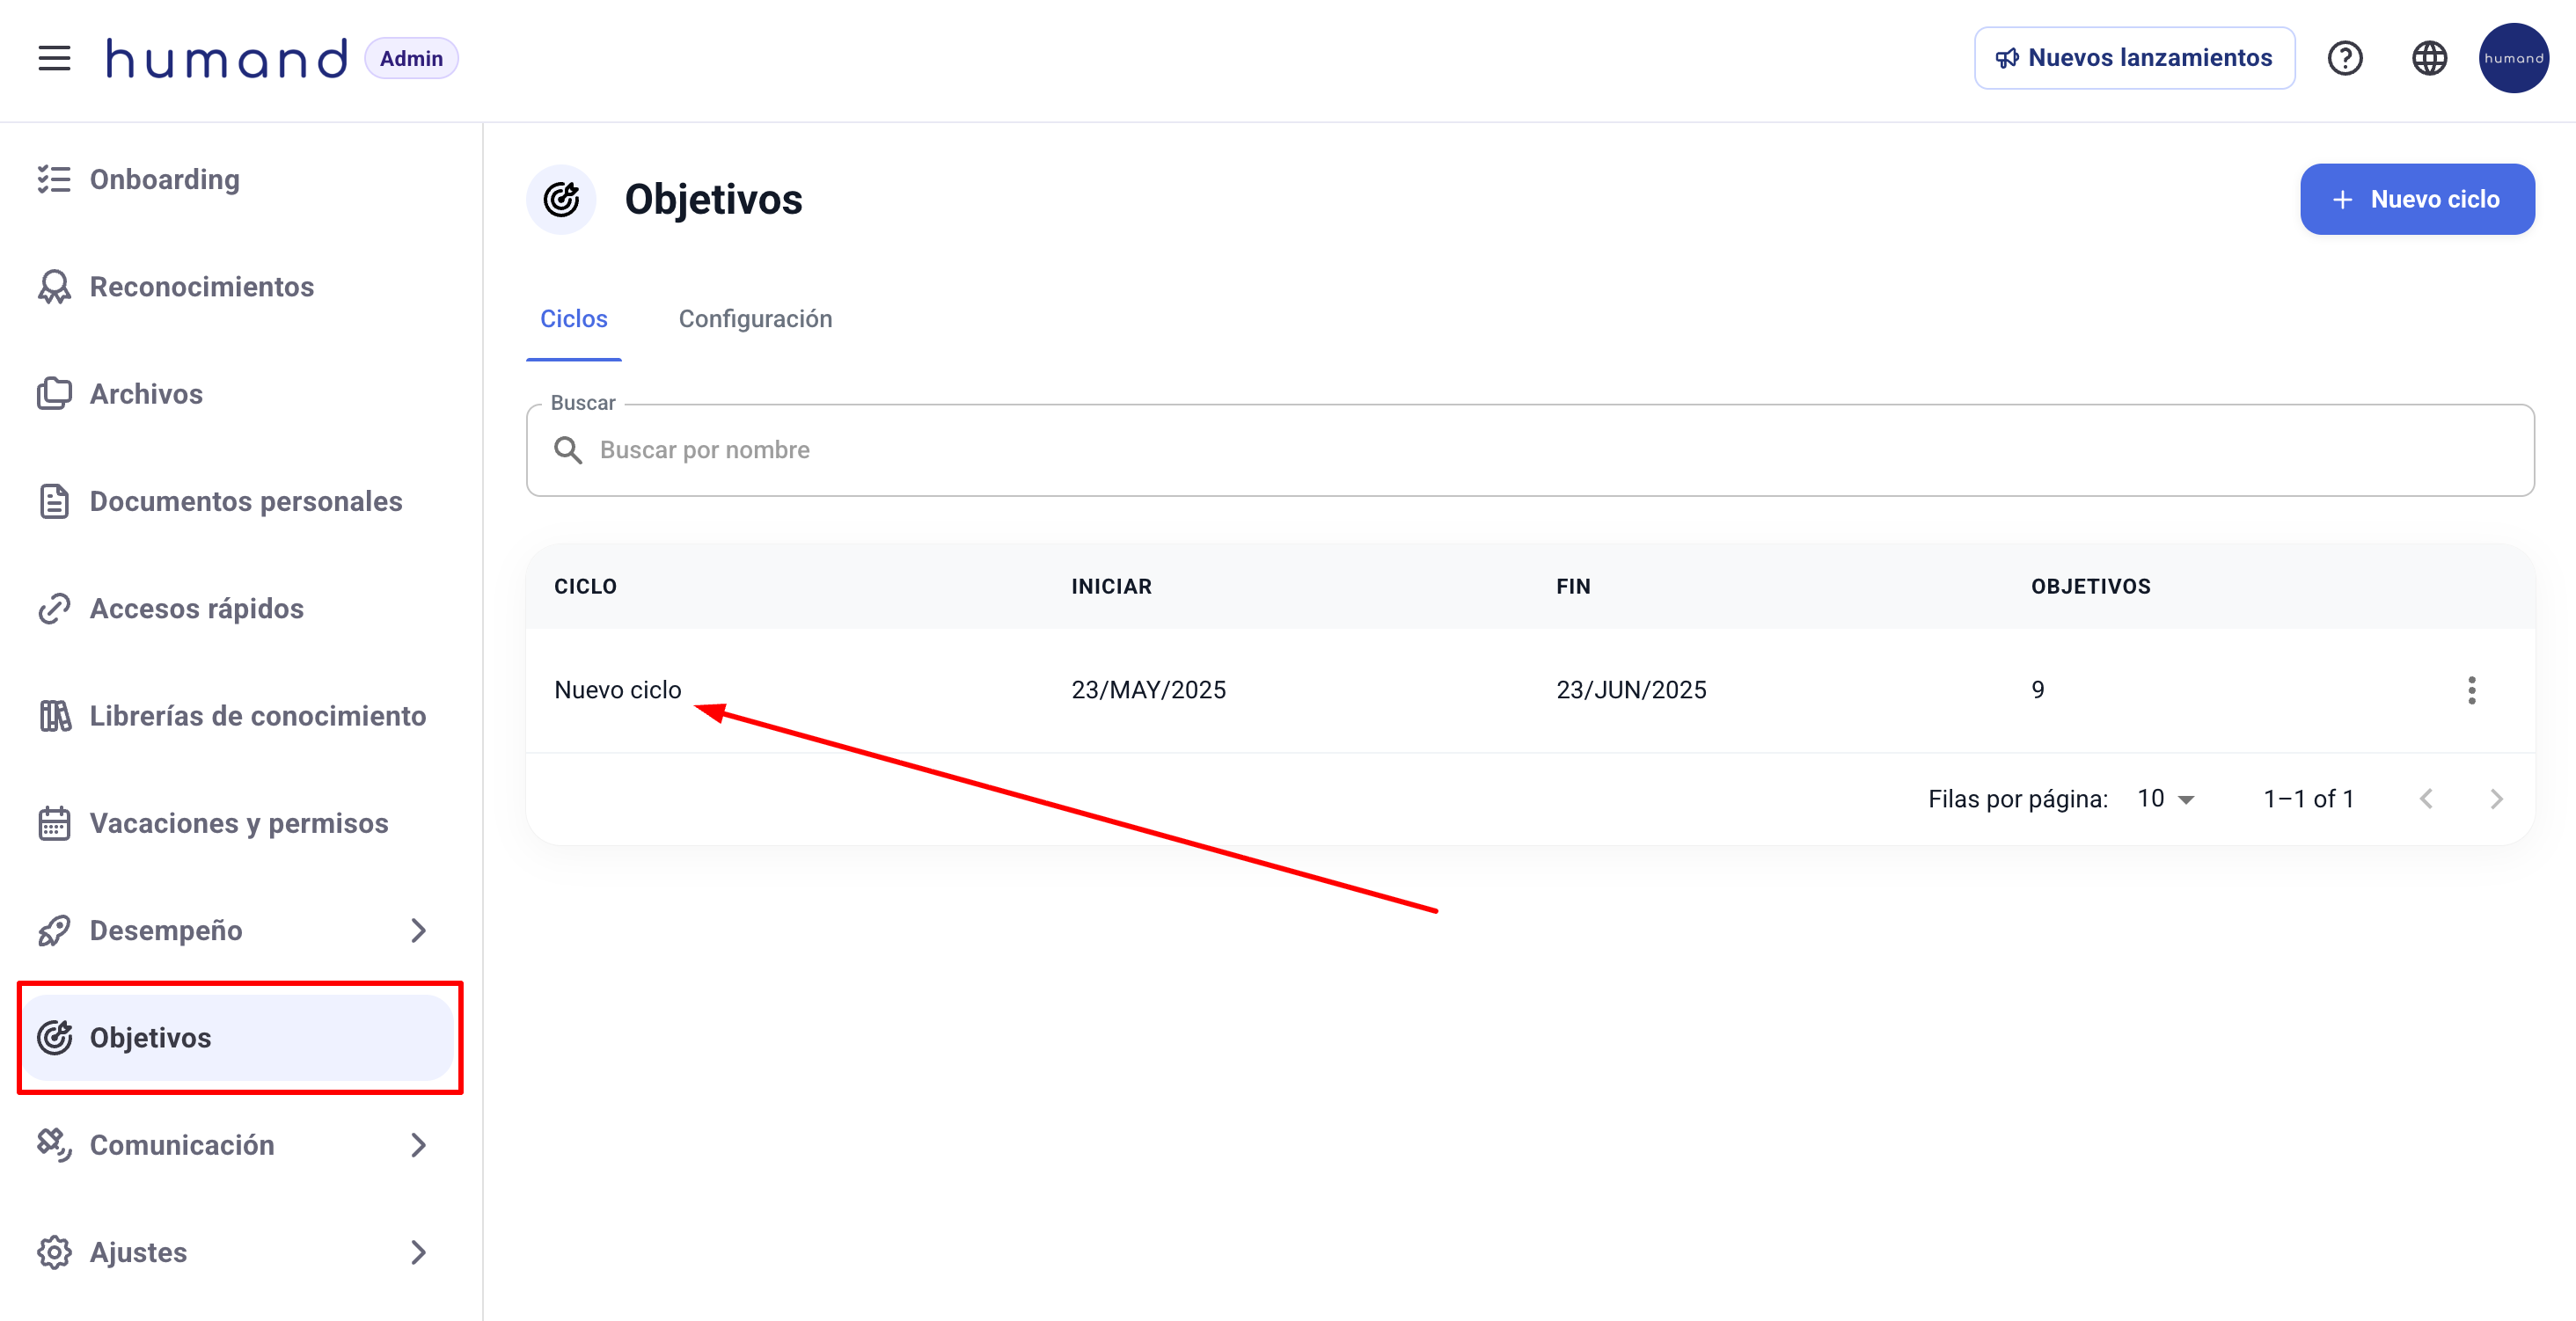Expand the Desempeño submenu chevron
The width and height of the screenshot is (2576, 1321).
pos(418,930)
